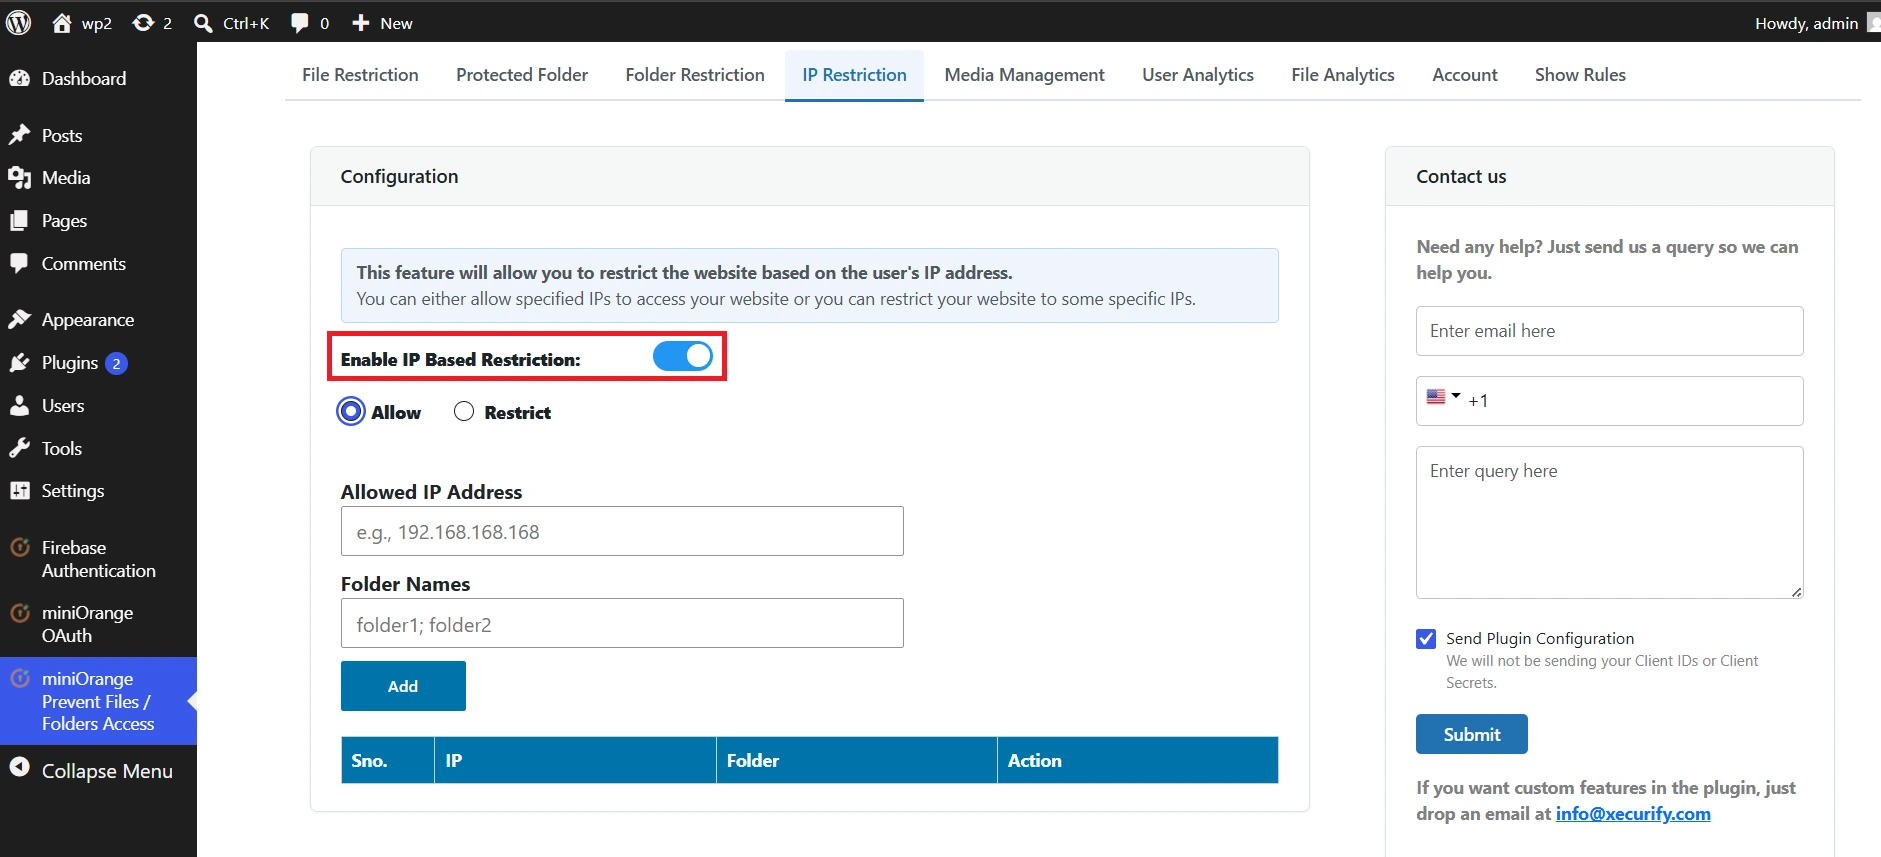Click the phone number field with +1

(1610, 401)
